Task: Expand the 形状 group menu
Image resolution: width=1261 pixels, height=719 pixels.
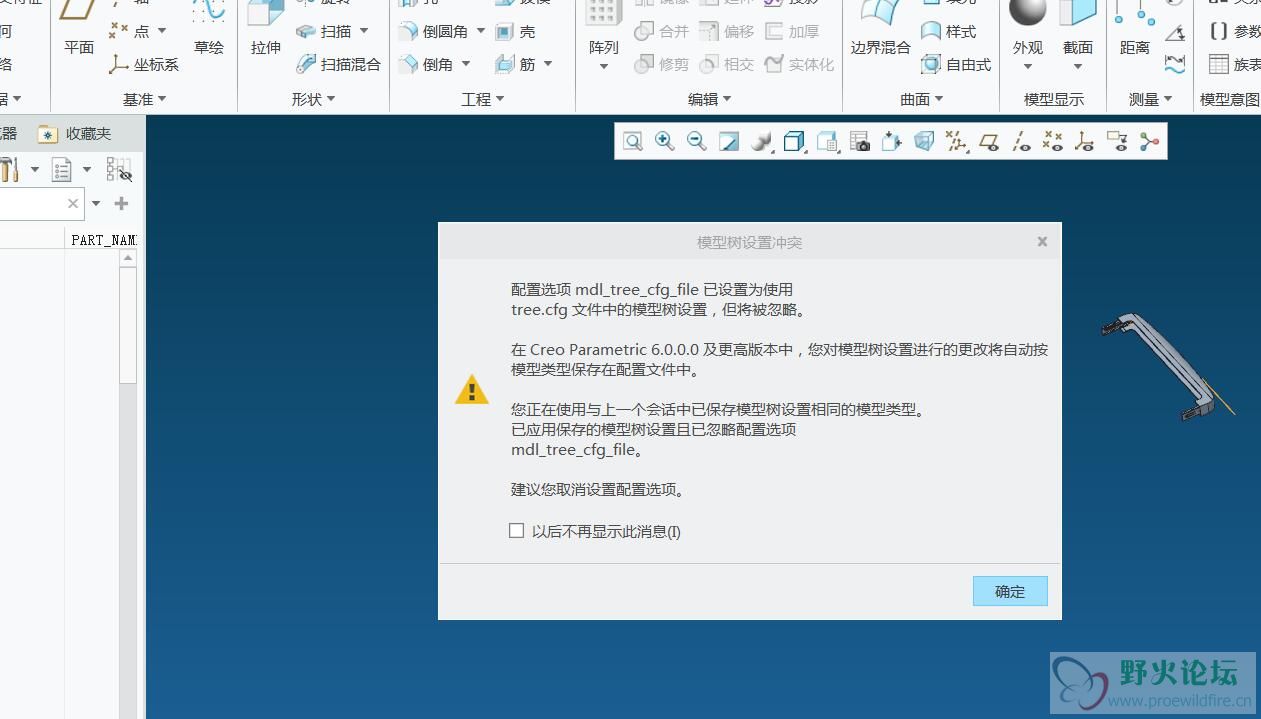Action: tap(313, 99)
